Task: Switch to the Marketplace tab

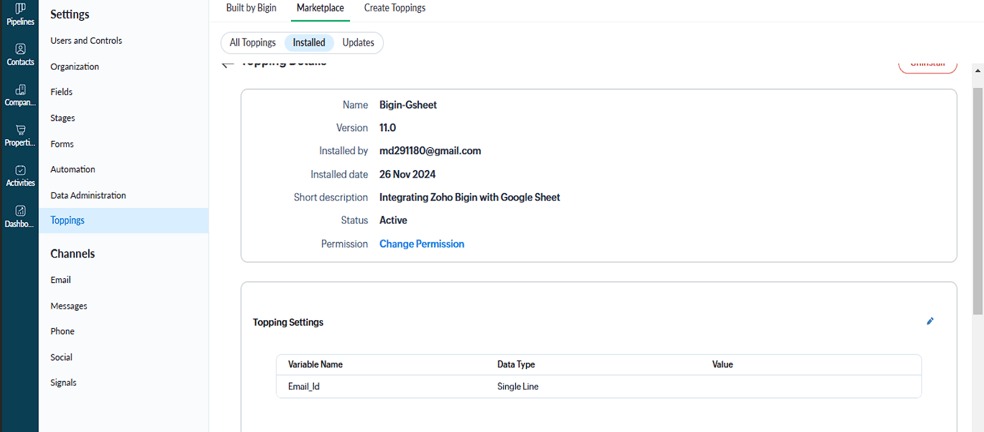Action: point(320,8)
